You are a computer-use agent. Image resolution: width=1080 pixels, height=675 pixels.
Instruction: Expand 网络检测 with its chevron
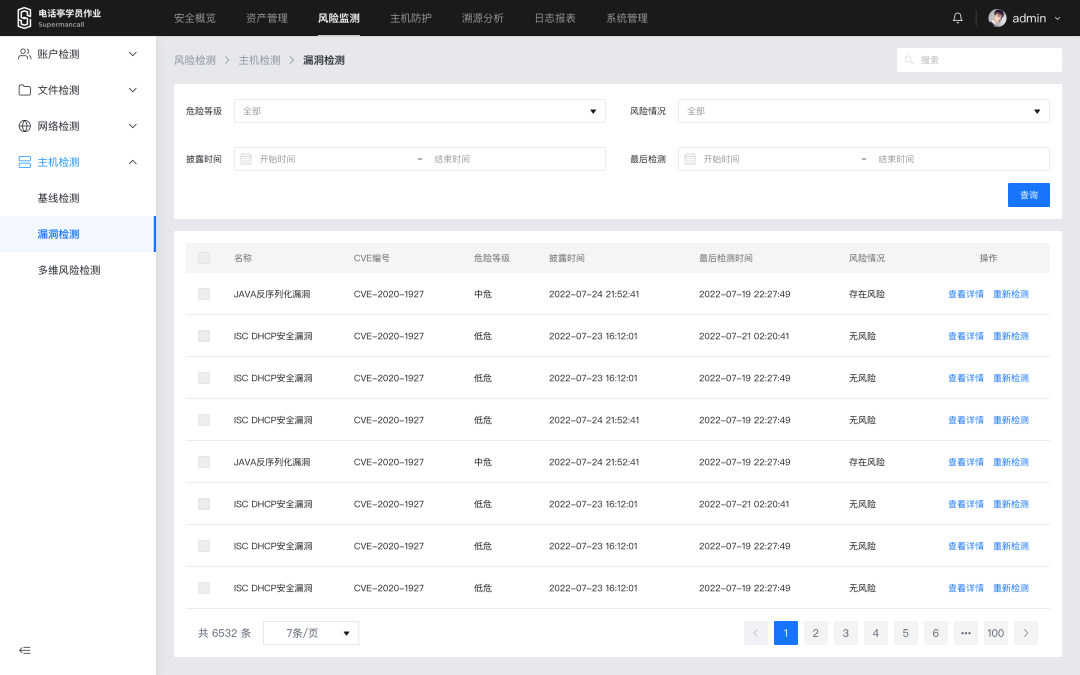point(133,126)
